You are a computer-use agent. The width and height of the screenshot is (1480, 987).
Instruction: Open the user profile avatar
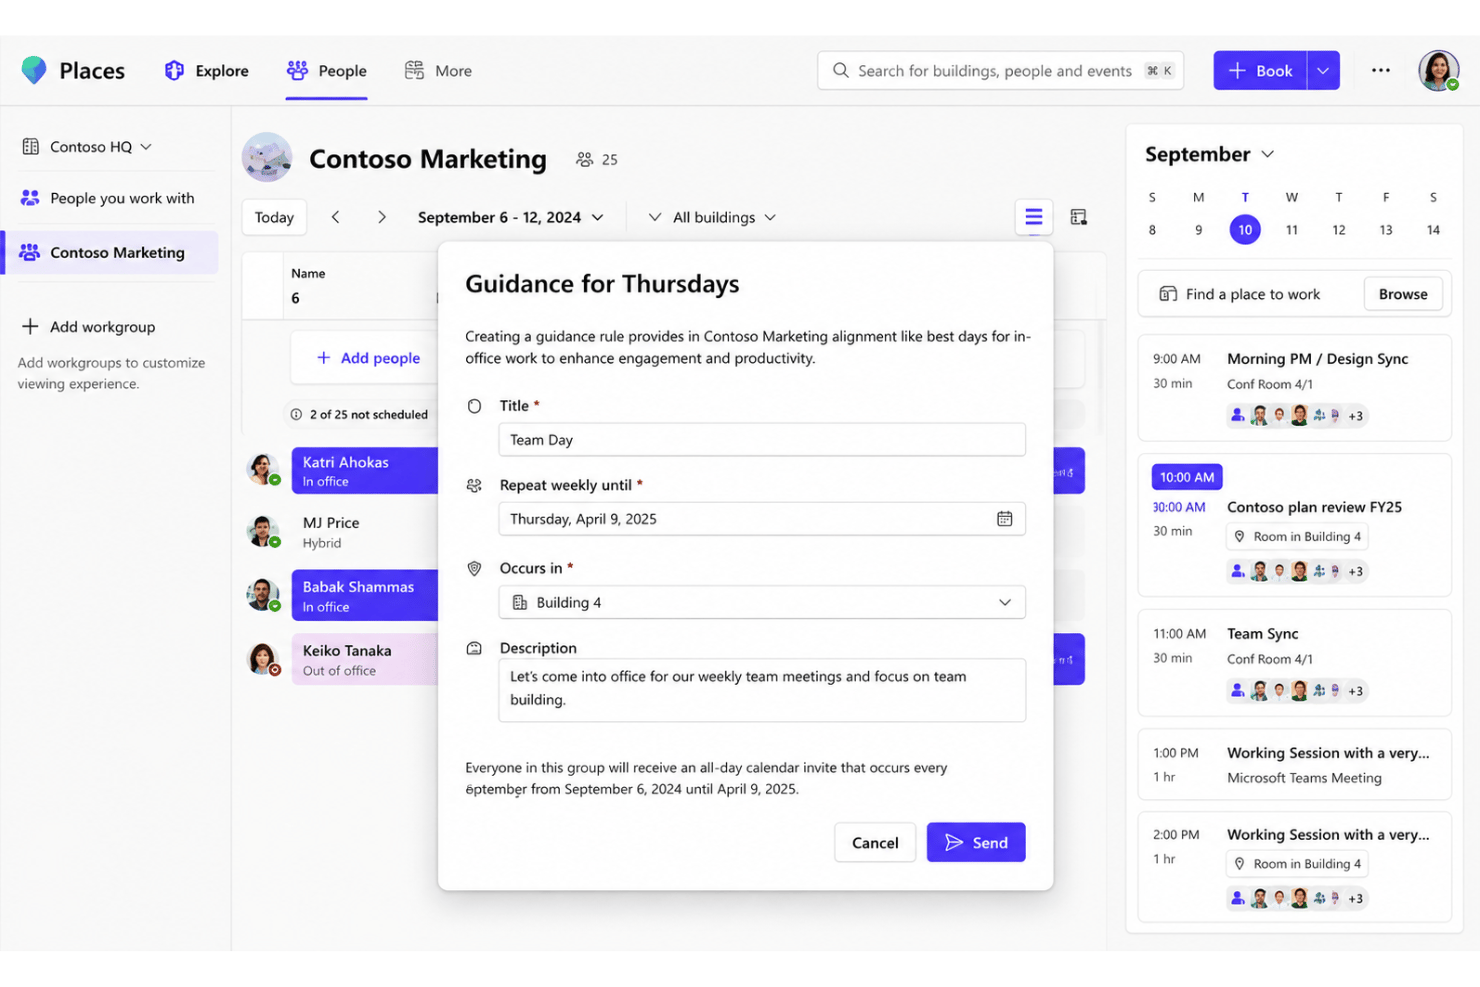click(x=1438, y=70)
